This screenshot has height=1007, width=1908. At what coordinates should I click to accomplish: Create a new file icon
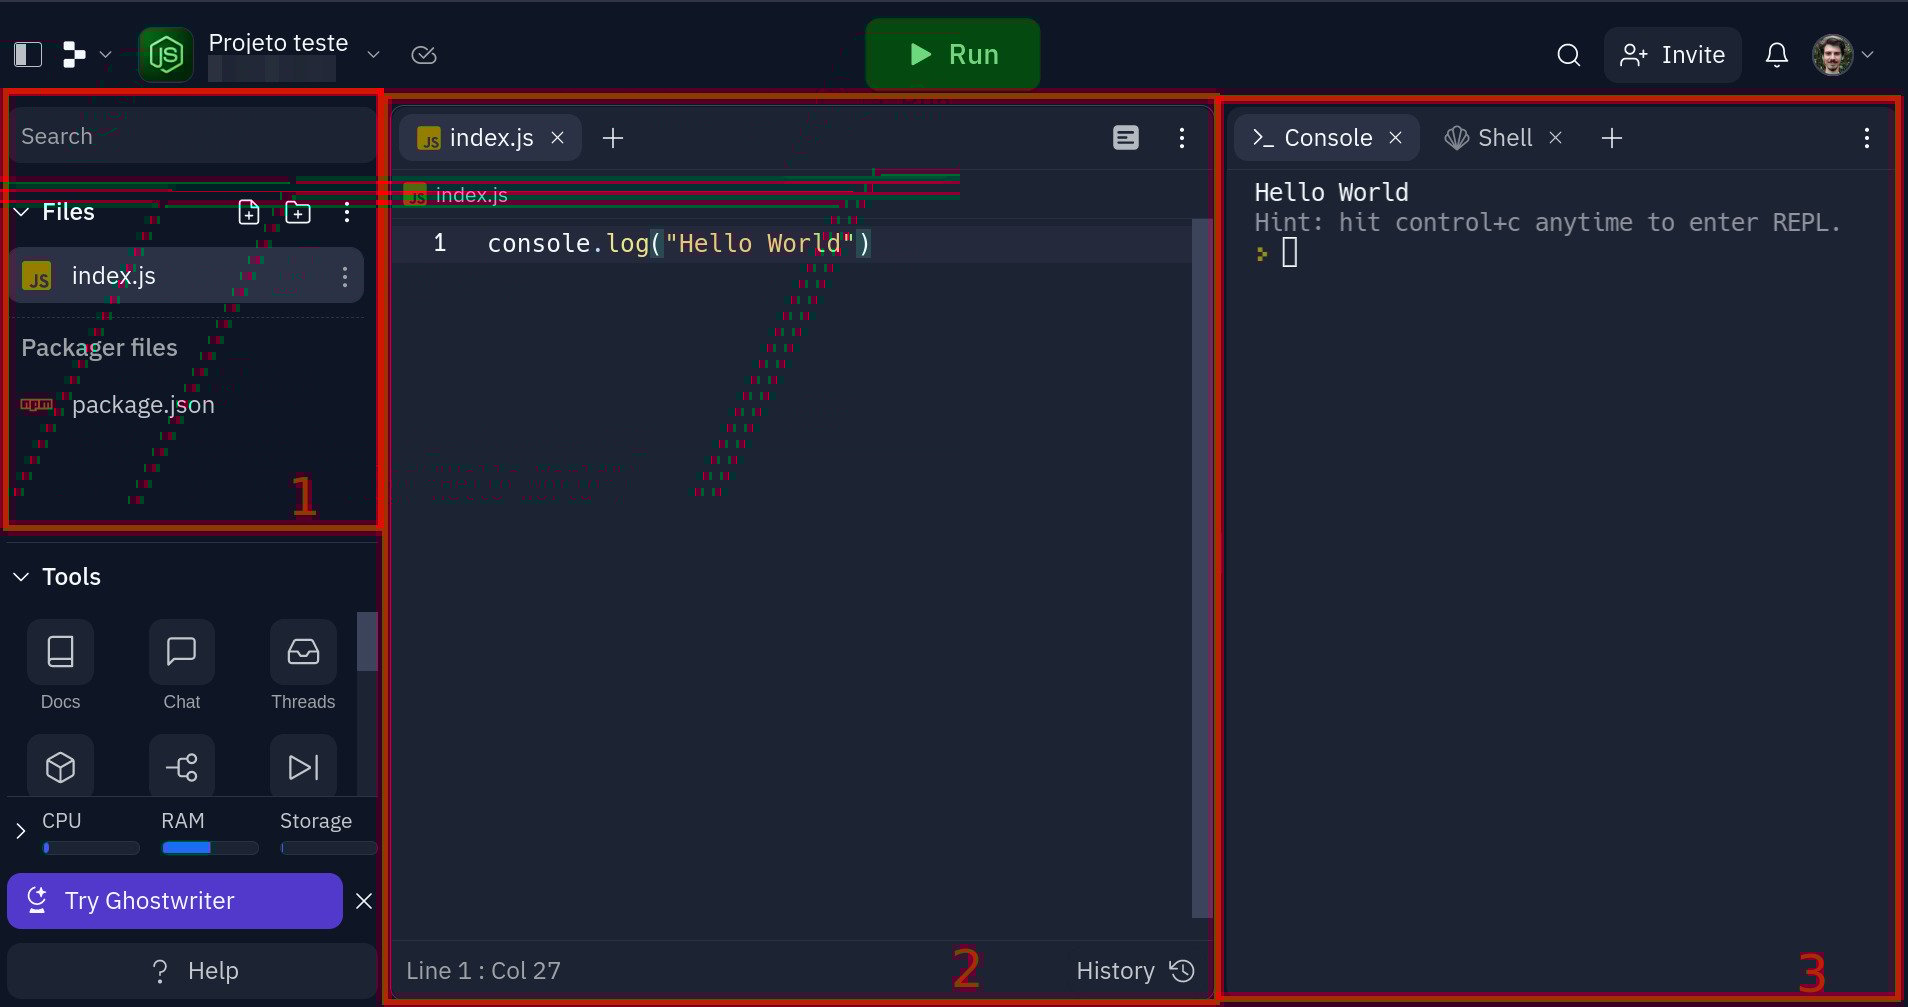[249, 212]
